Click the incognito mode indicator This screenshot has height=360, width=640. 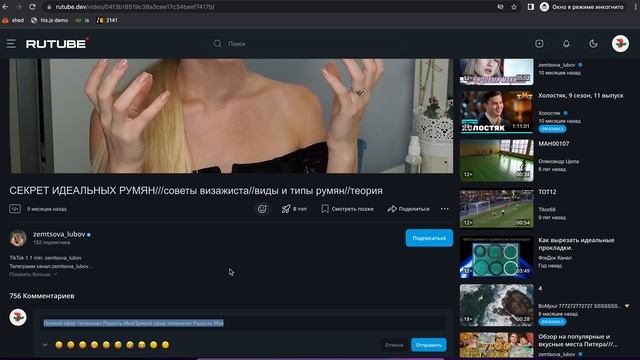(x=582, y=7)
